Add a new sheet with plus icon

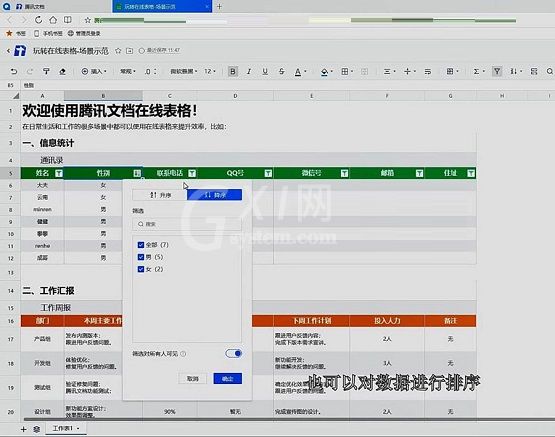click(24, 429)
